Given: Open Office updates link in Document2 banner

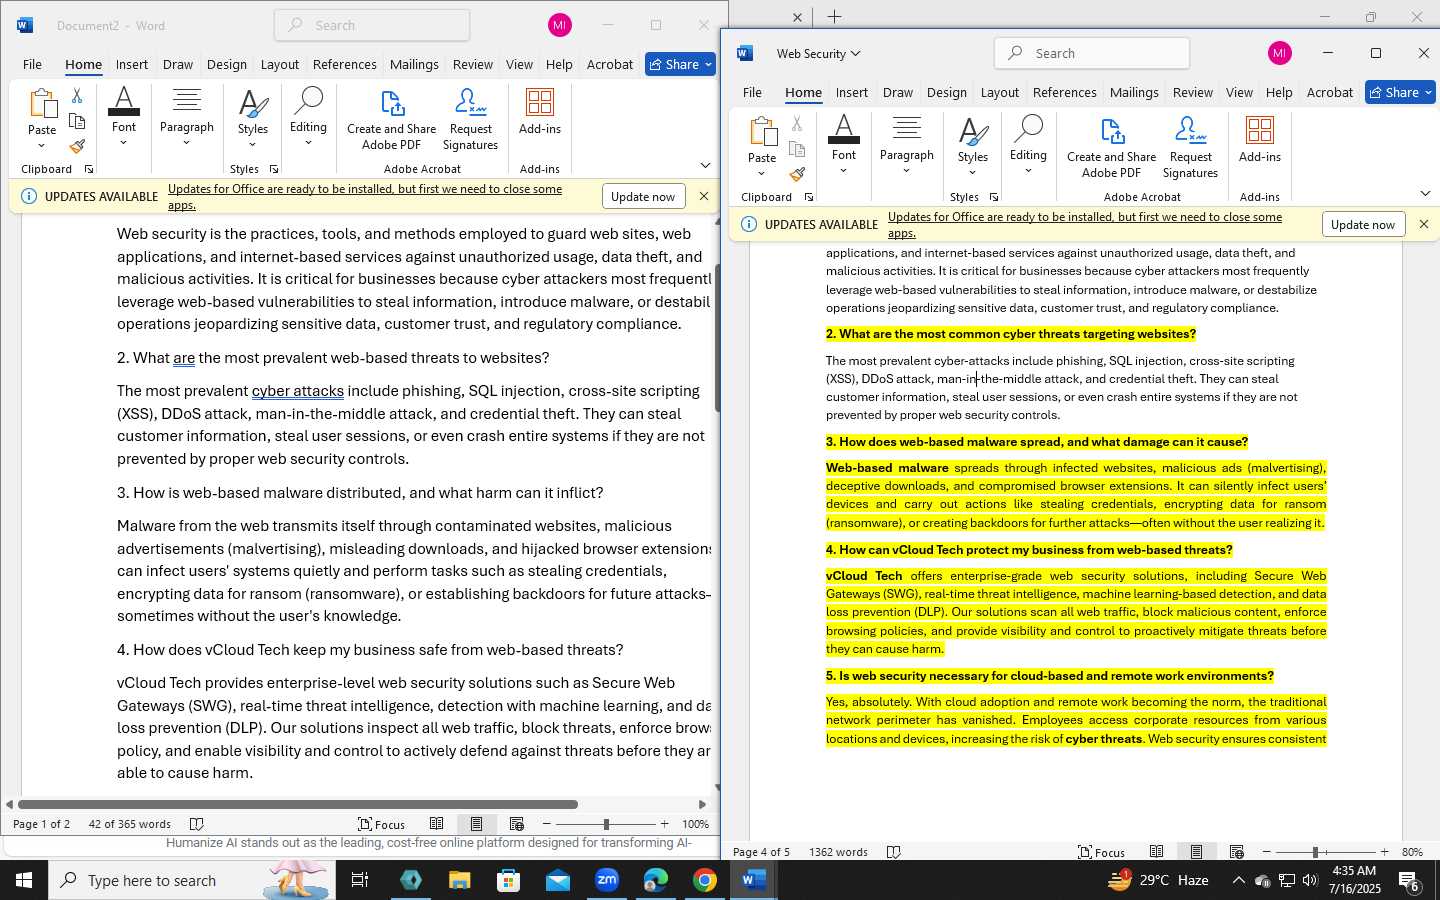Looking at the screenshot, I should [365, 197].
